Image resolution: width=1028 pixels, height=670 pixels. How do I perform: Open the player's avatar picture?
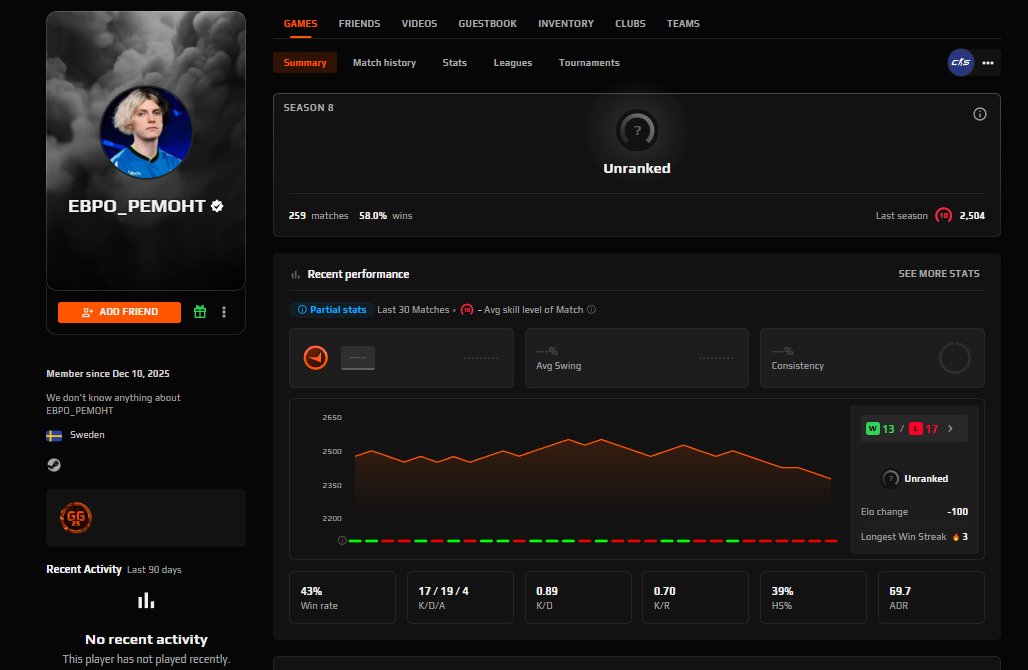(146, 132)
